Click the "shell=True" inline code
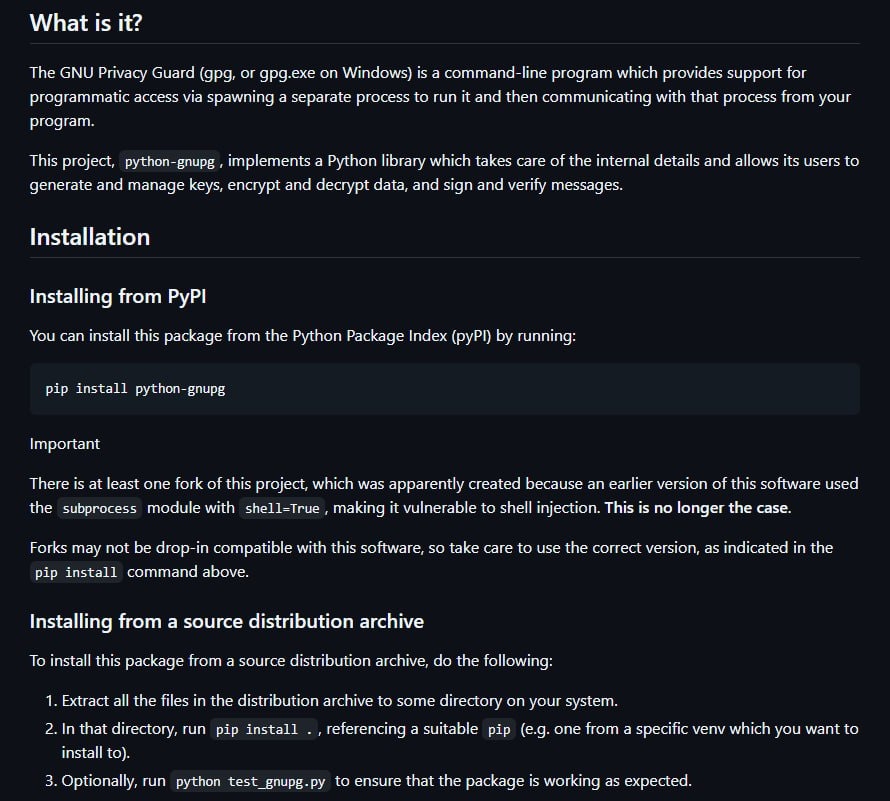 [282, 508]
